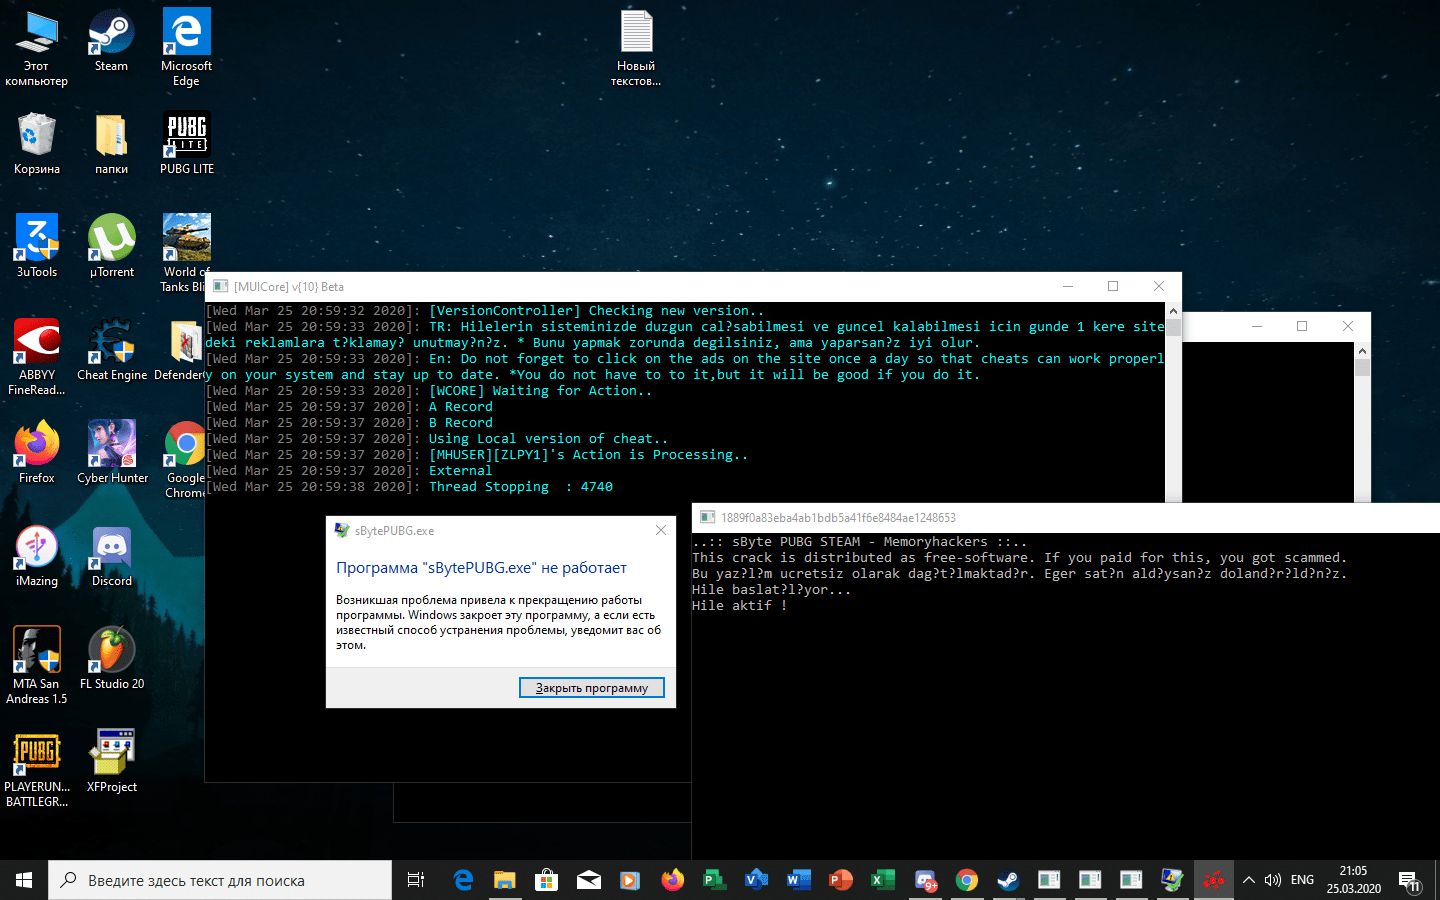This screenshot has height=900, width=1440.
Task: Open Visio from the taskbar
Action: 756,880
